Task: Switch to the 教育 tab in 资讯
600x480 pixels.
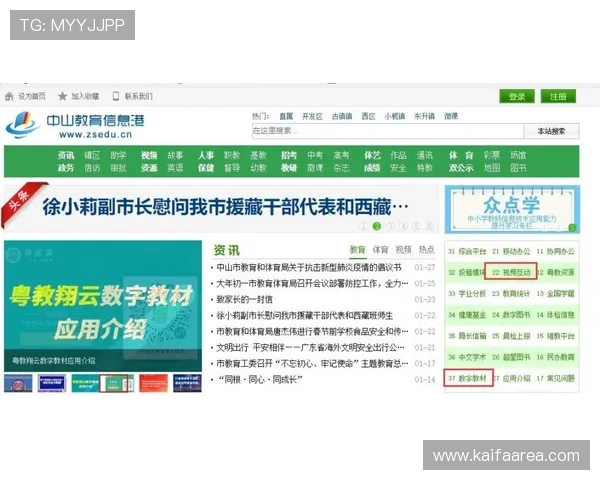Action: coord(357,250)
